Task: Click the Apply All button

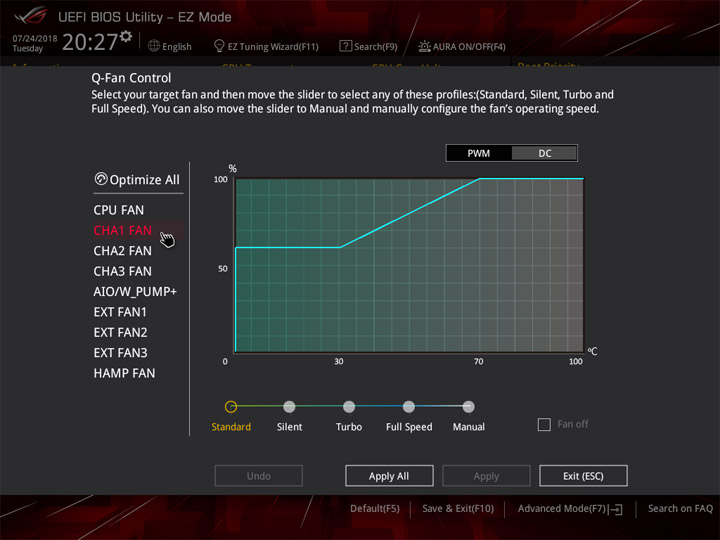Action: click(389, 476)
